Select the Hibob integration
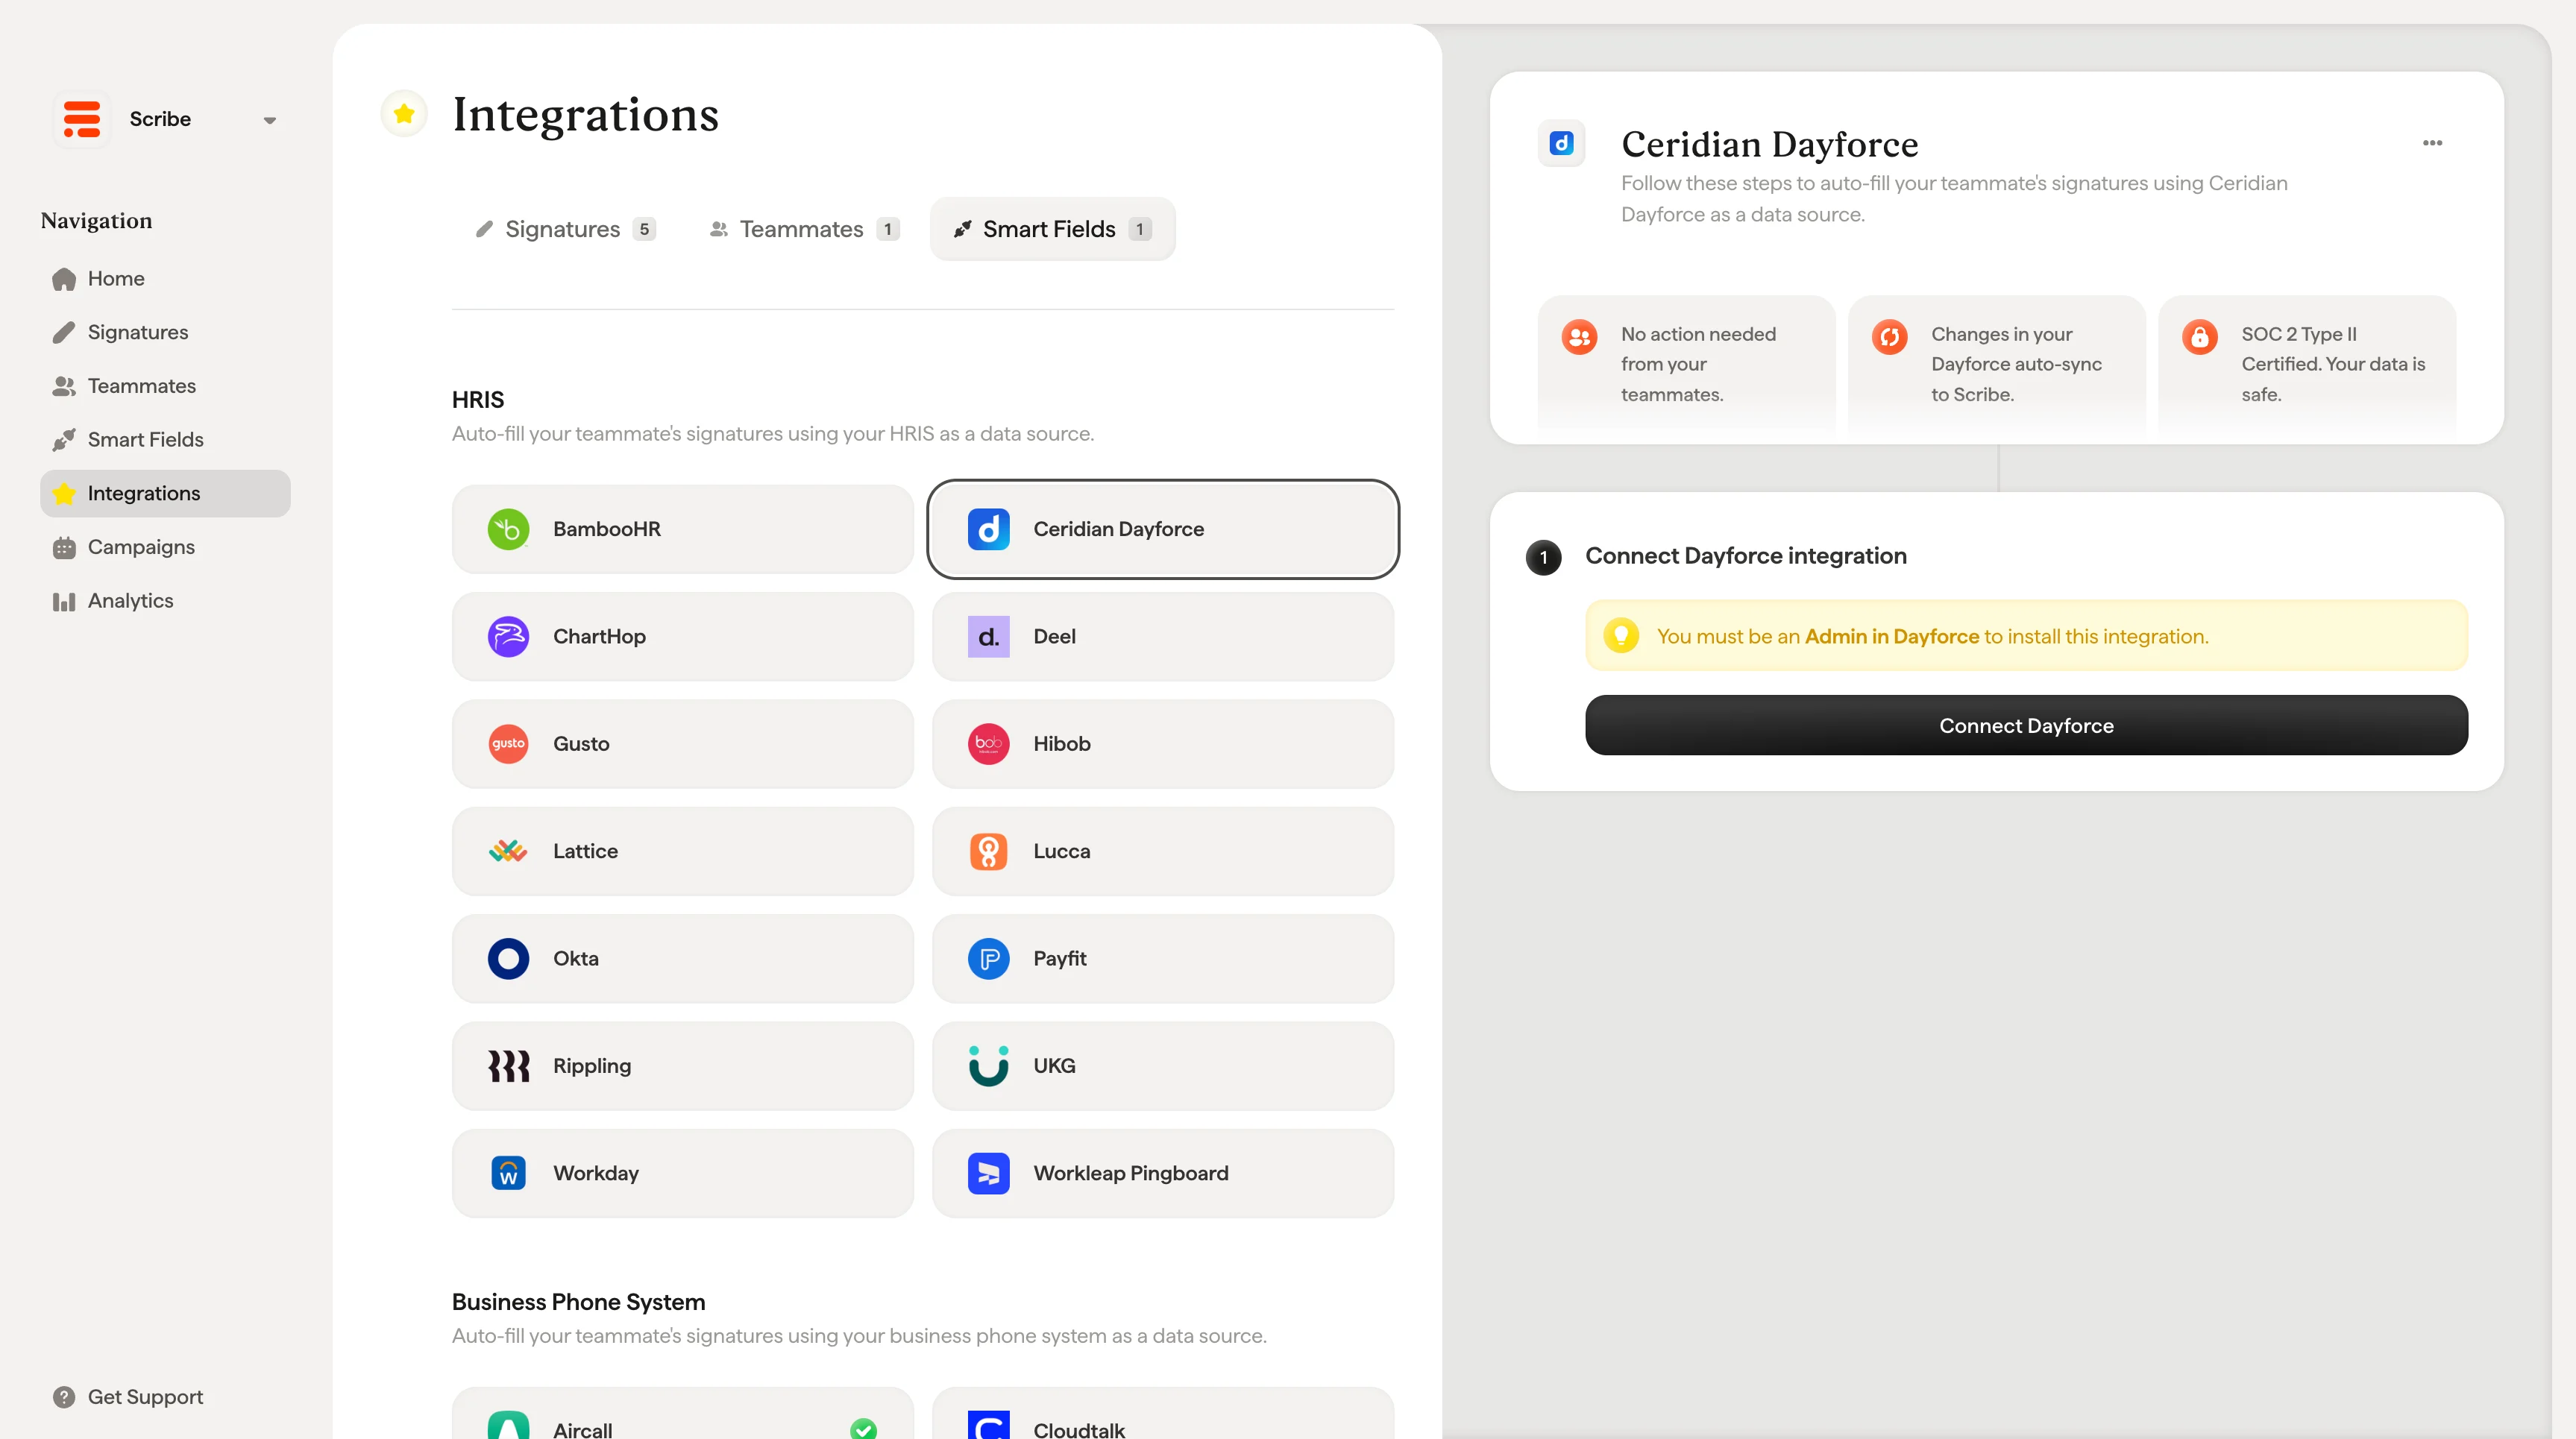Viewport: 2576px width, 1439px height. [x=1163, y=744]
